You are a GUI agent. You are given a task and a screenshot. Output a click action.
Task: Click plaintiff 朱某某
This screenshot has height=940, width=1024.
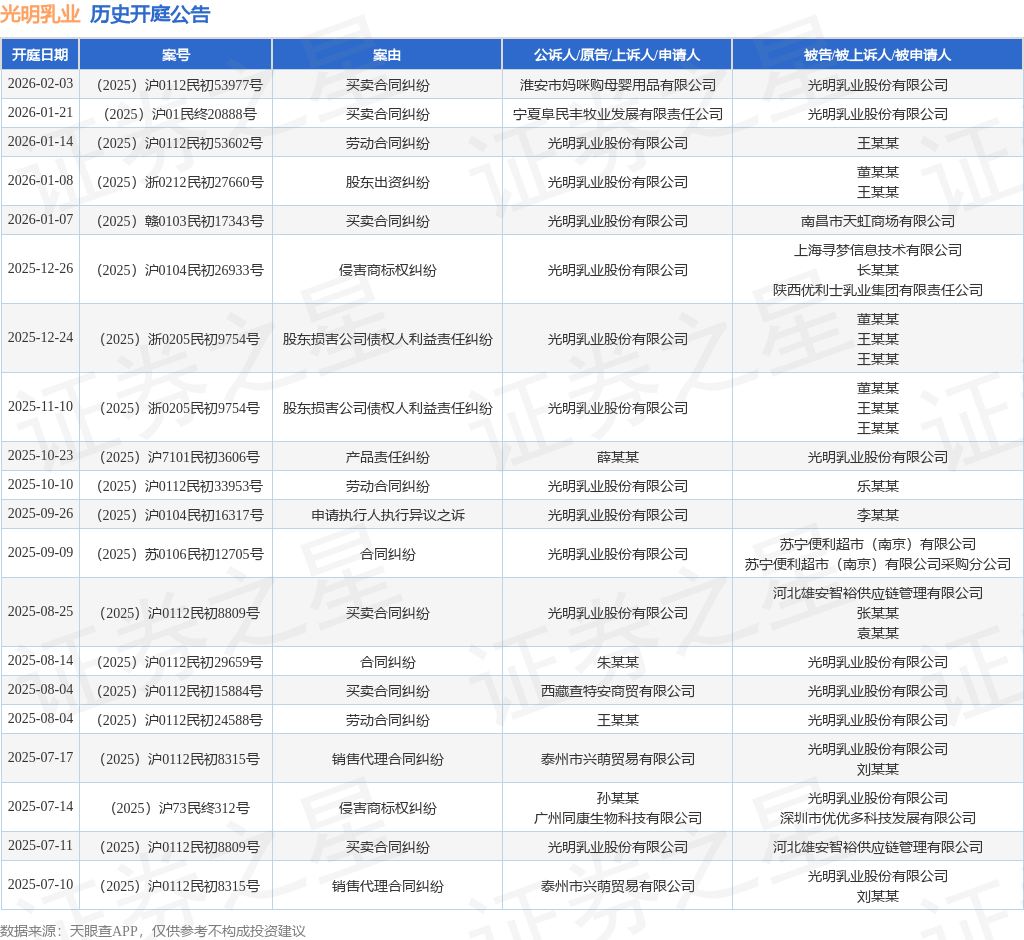click(x=617, y=662)
